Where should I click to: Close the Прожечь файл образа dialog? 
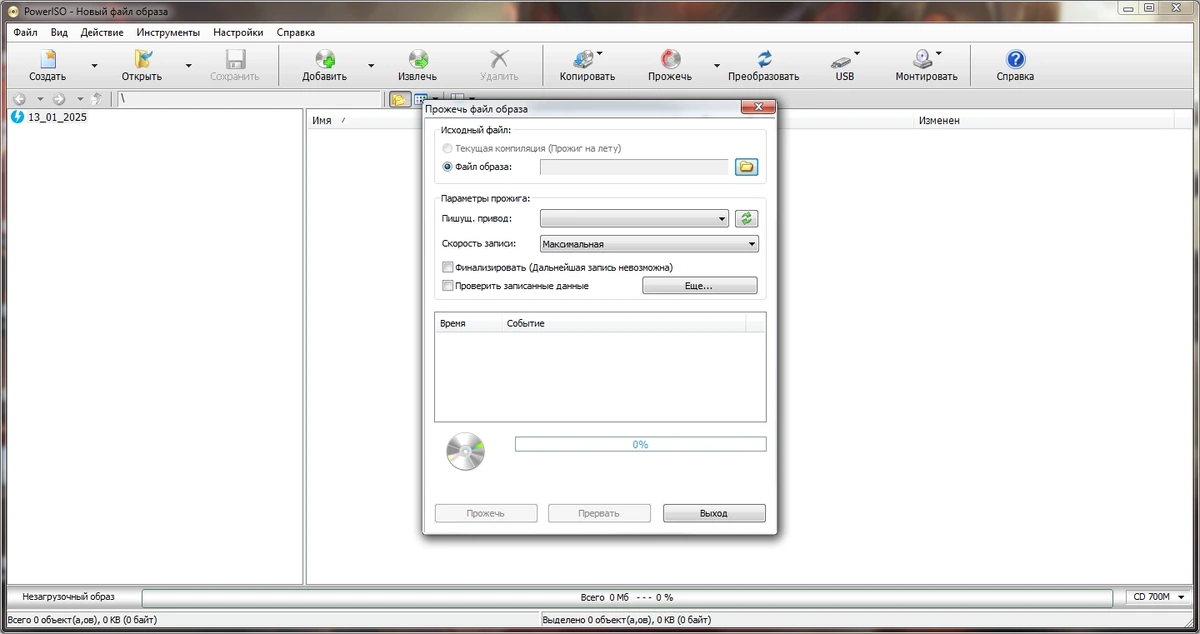(758, 107)
